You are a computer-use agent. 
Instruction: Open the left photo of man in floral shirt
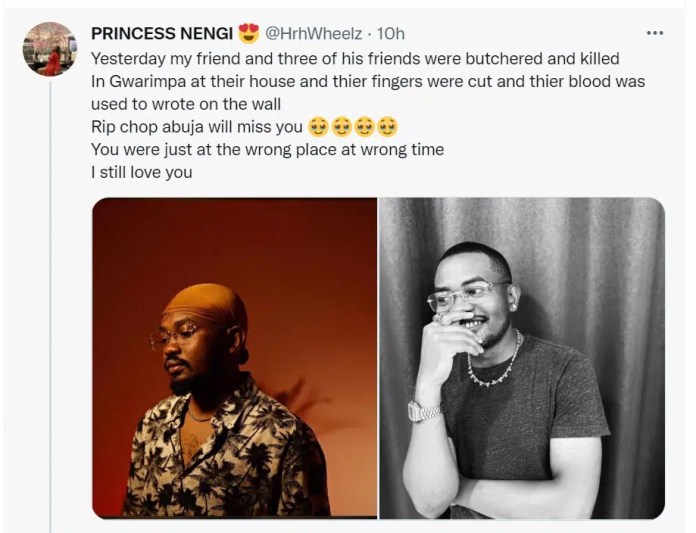(x=234, y=357)
